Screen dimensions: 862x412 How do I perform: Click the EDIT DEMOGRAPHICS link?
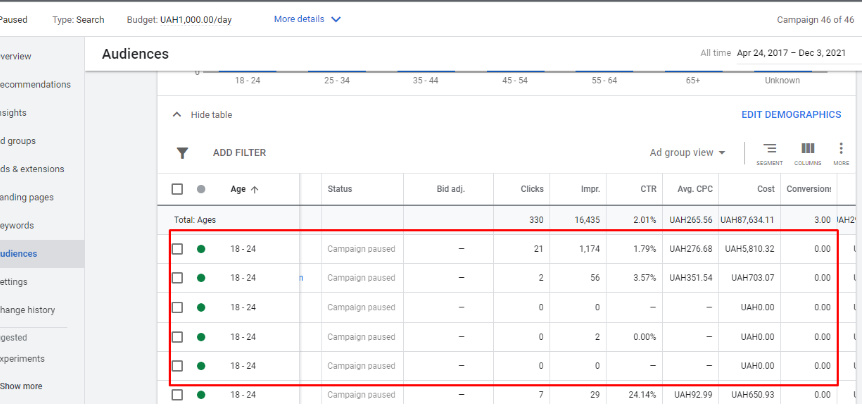click(790, 115)
